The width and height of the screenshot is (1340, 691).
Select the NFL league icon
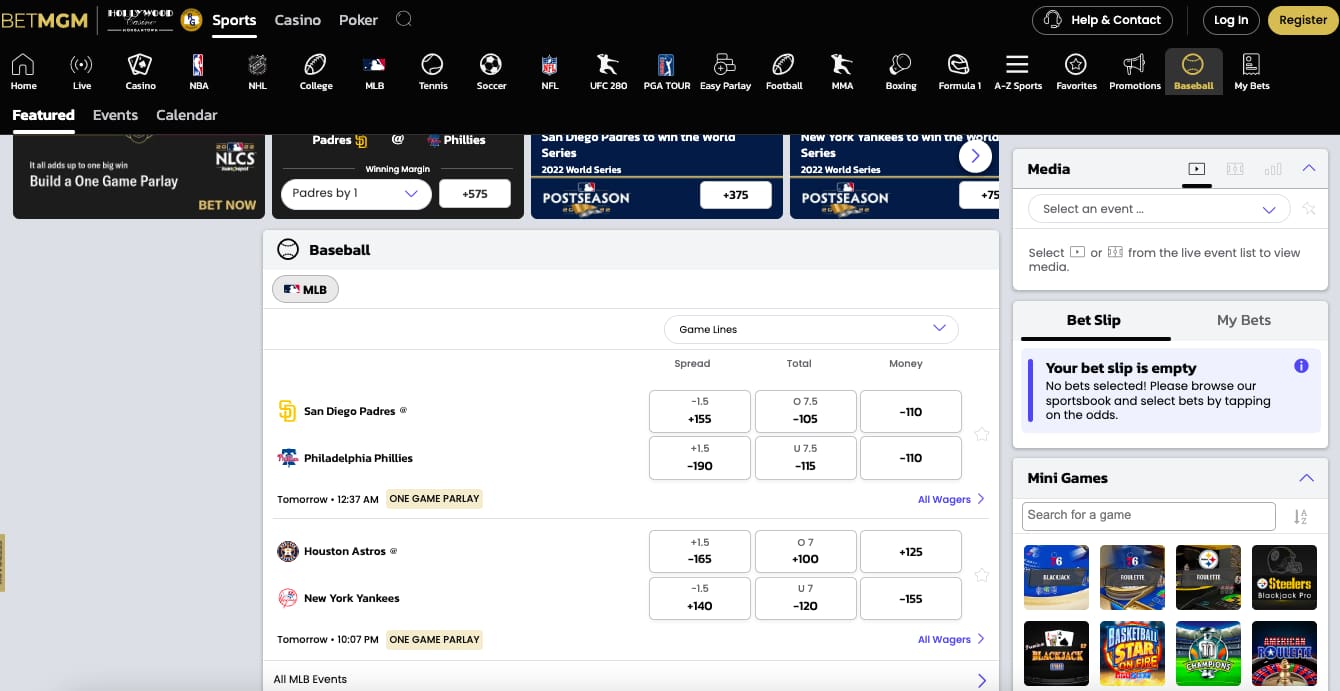tap(549, 72)
